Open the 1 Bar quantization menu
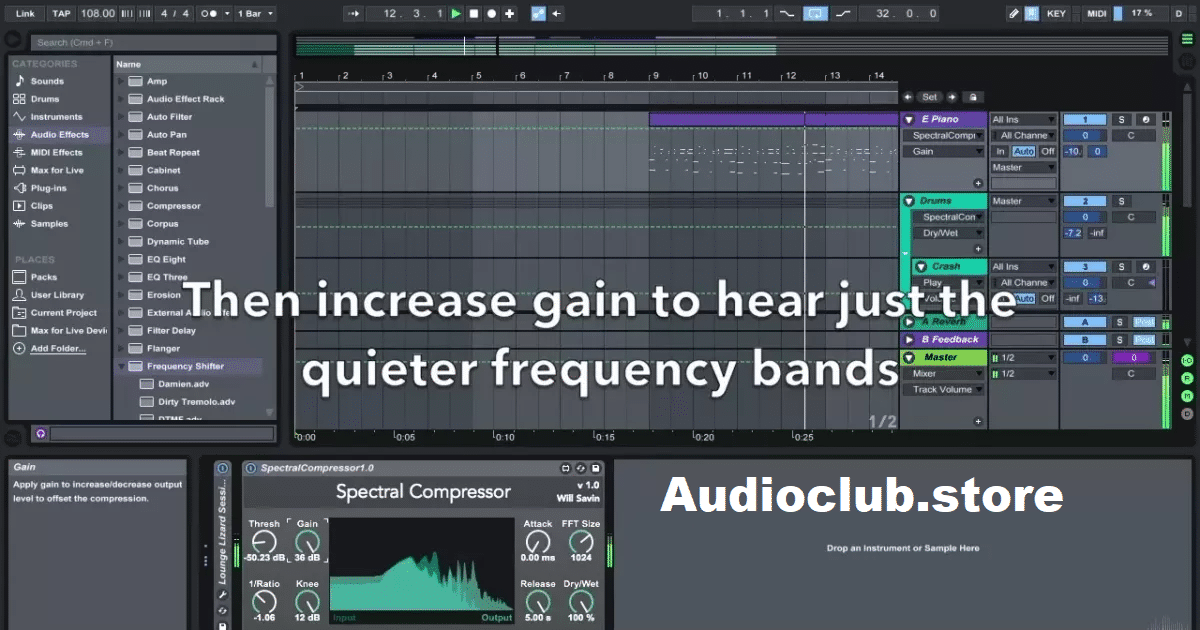The width and height of the screenshot is (1200, 630). tap(256, 13)
